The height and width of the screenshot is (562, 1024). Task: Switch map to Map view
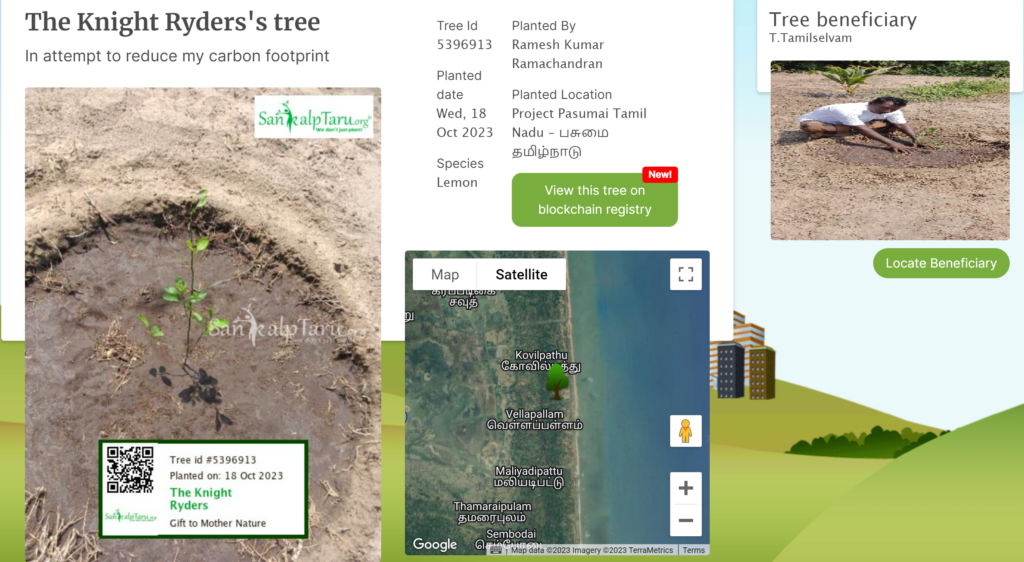point(445,274)
